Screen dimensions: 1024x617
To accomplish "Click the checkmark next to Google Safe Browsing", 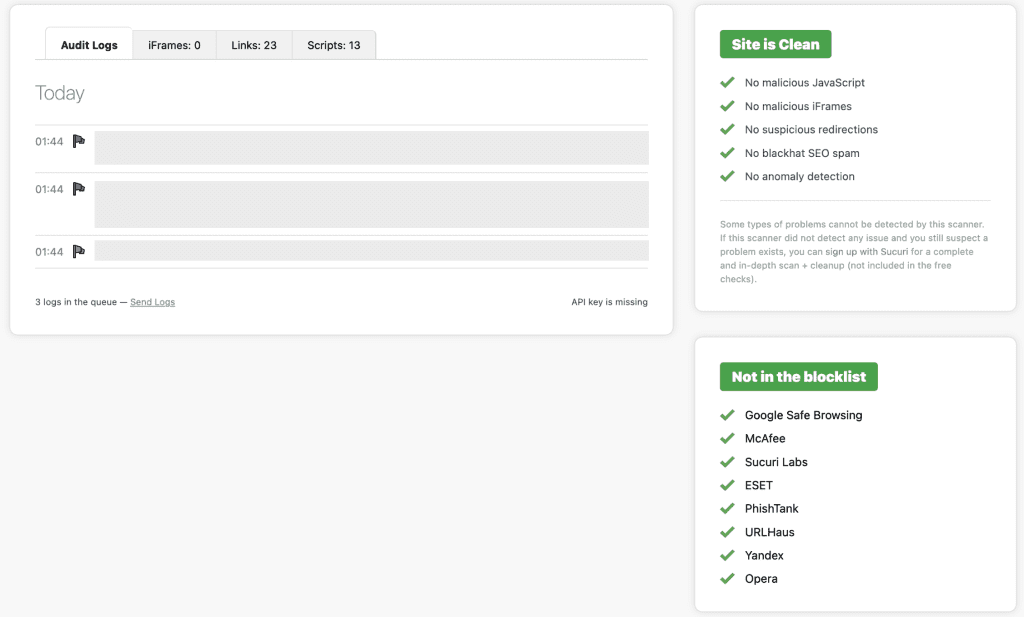I will [x=727, y=415].
